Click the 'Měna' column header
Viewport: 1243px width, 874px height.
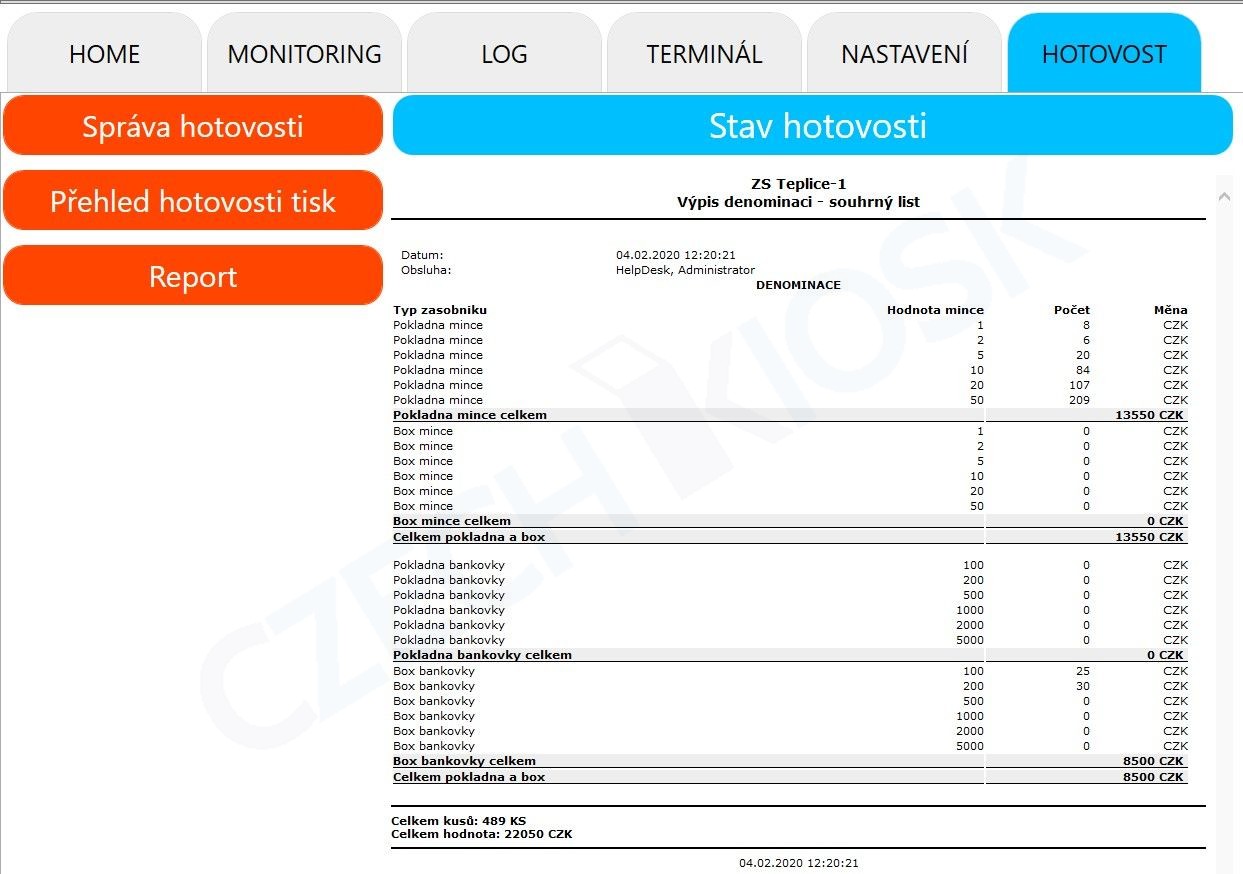tap(1171, 310)
